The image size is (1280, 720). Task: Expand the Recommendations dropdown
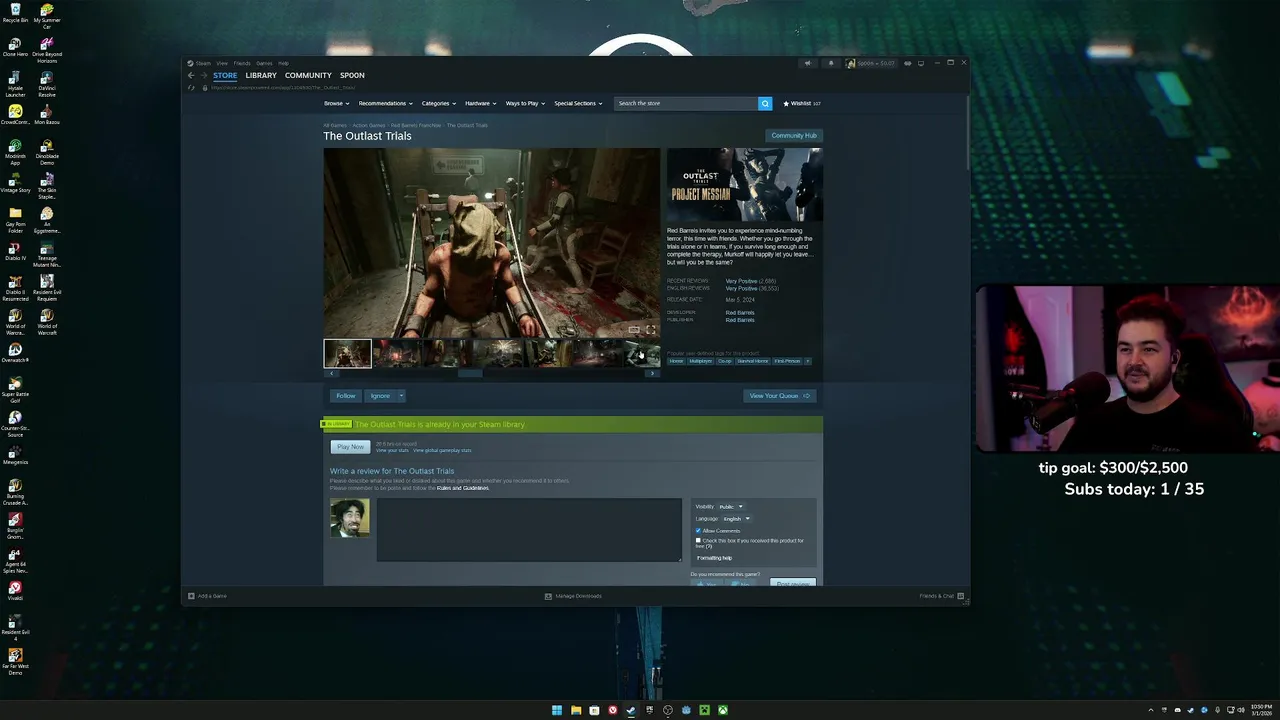click(385, 103)
